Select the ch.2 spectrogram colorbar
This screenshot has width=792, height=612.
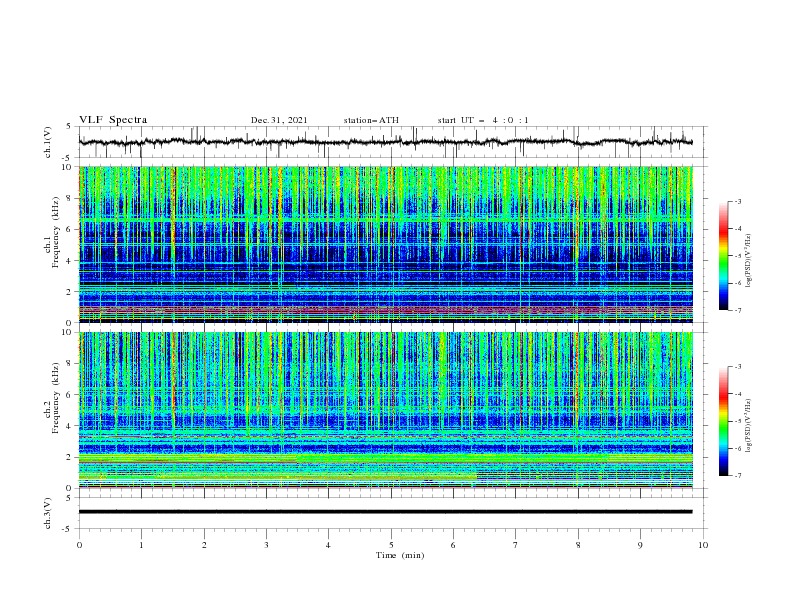click(x=723, y=421)
